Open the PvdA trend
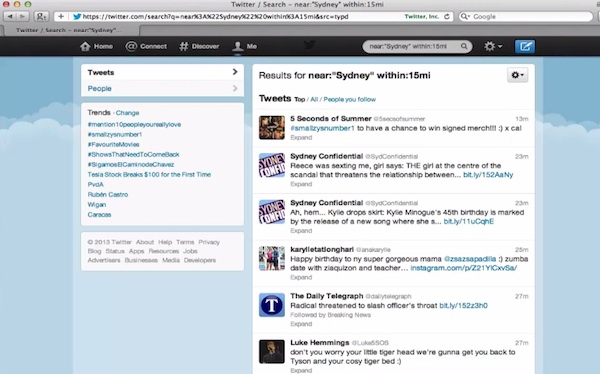The height and width of the screenshot is (374, 600). (95, 185)
